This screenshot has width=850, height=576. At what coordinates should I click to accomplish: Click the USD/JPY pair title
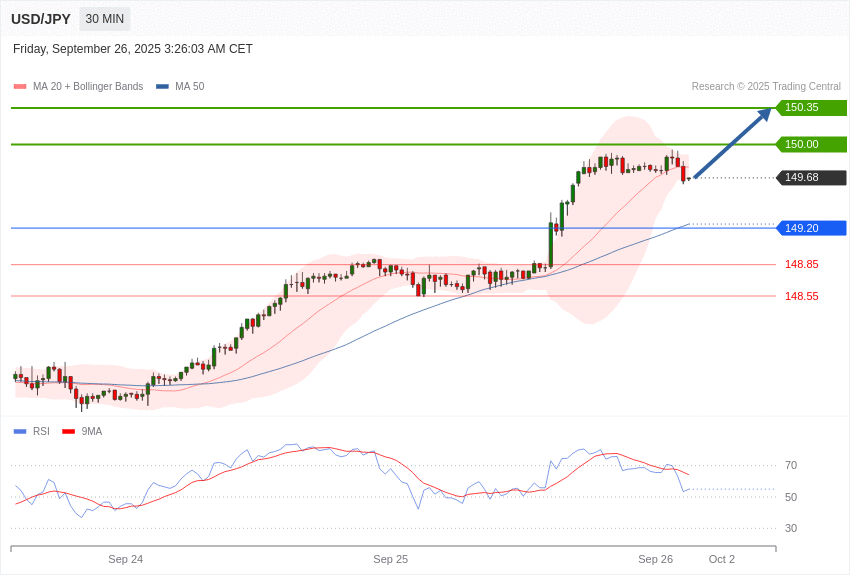point(41,19)
